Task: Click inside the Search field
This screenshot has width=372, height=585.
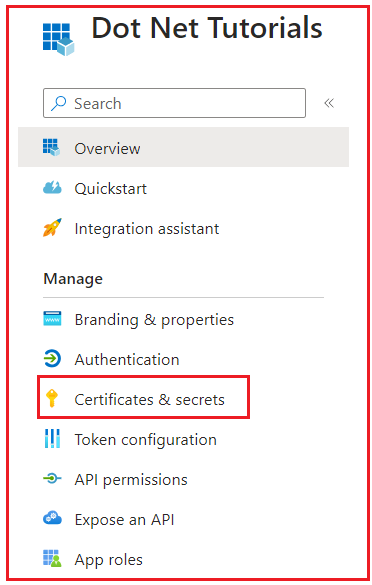Action: [174, 103]
